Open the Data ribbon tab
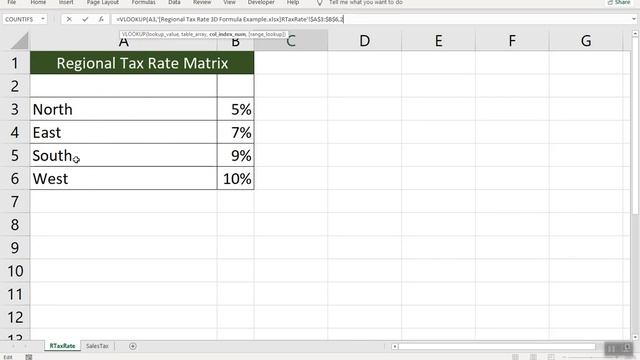 pos(174,2)
